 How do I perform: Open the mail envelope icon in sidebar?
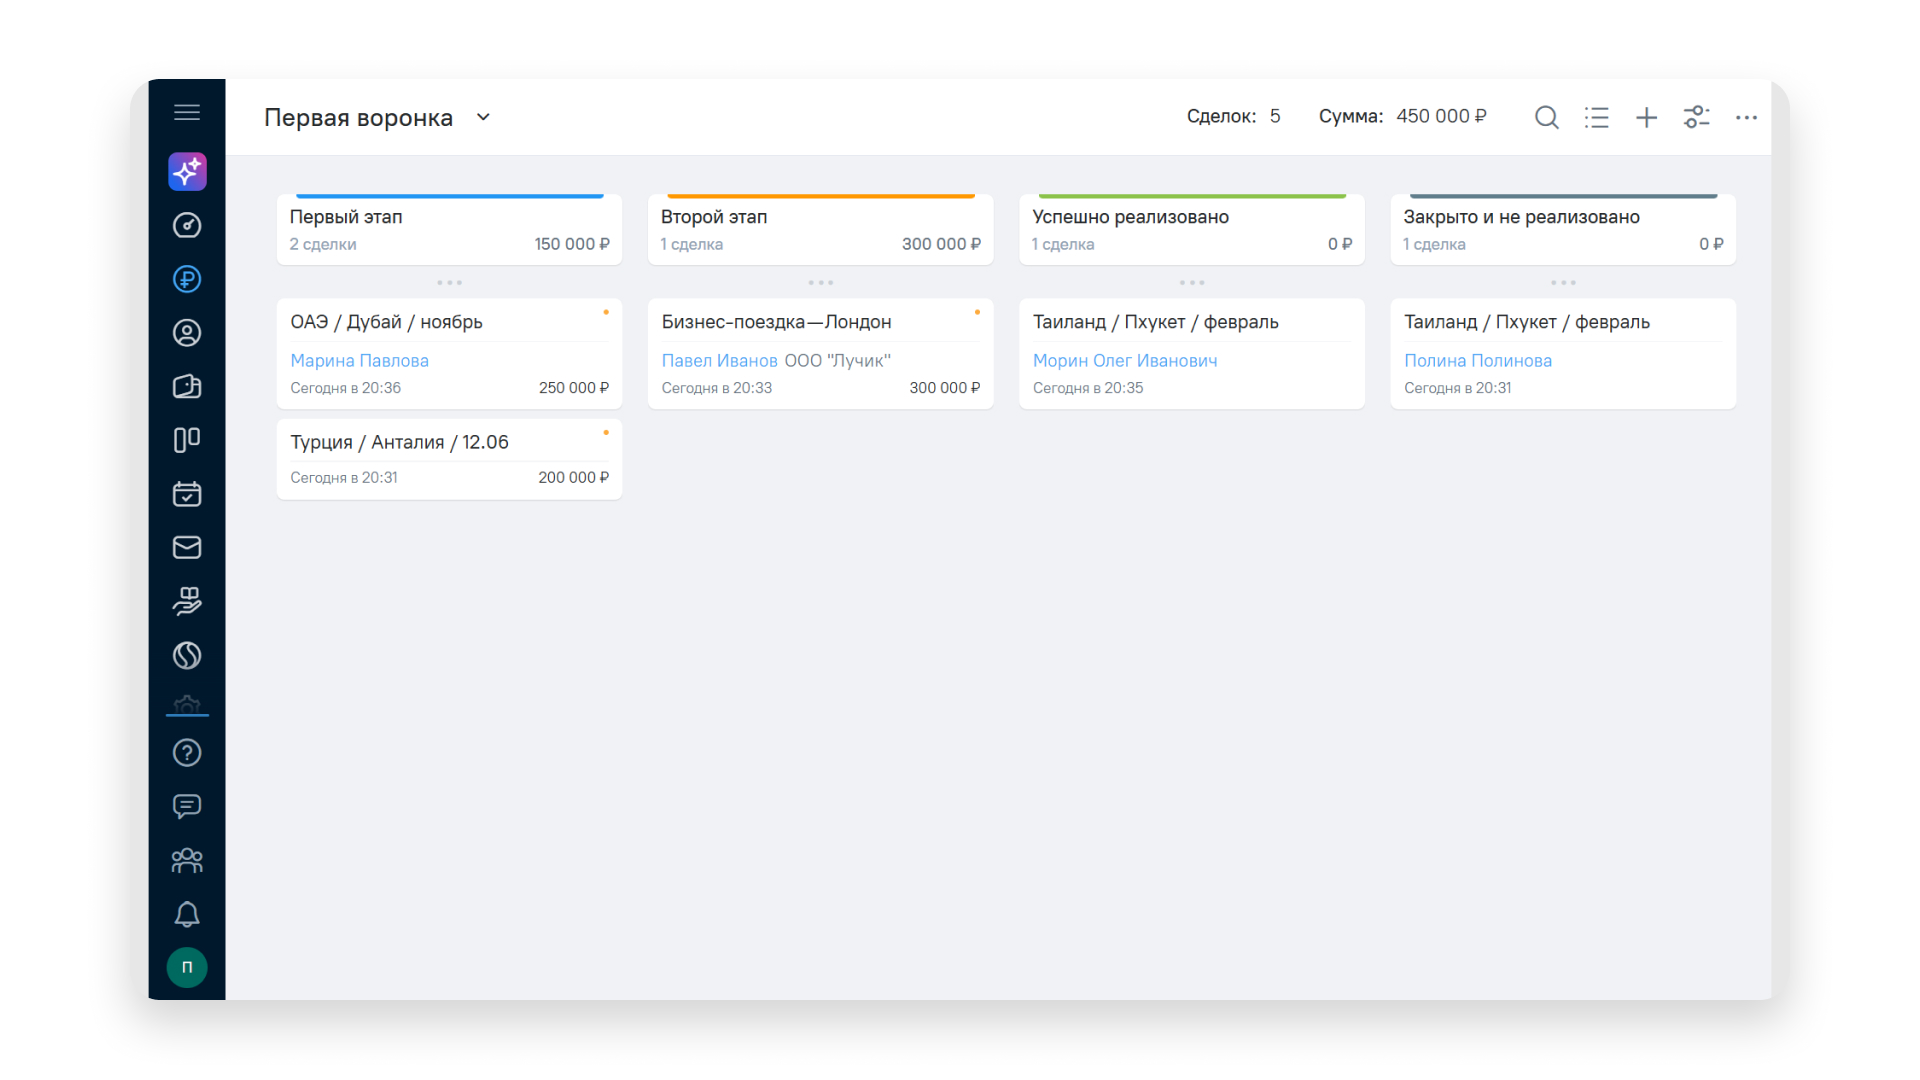[x=187, y=547]
